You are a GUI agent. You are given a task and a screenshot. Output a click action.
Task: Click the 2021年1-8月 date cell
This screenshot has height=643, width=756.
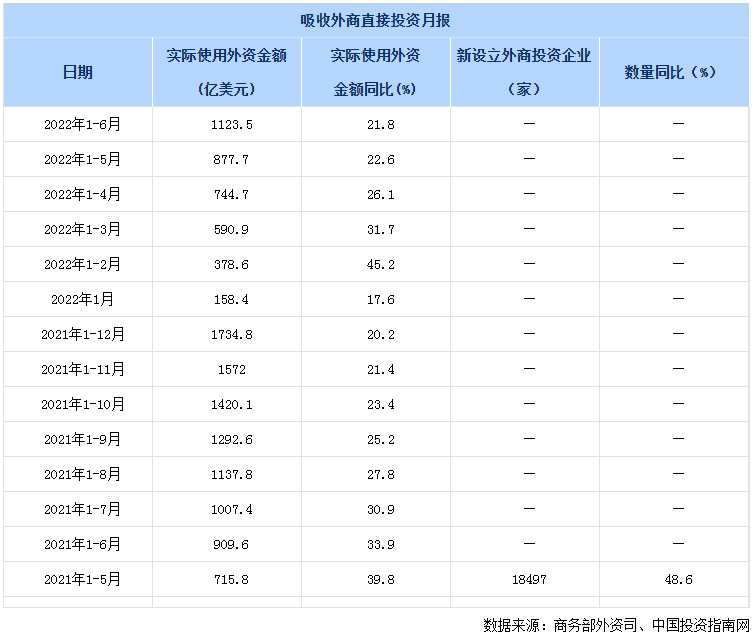pos(82,474)
